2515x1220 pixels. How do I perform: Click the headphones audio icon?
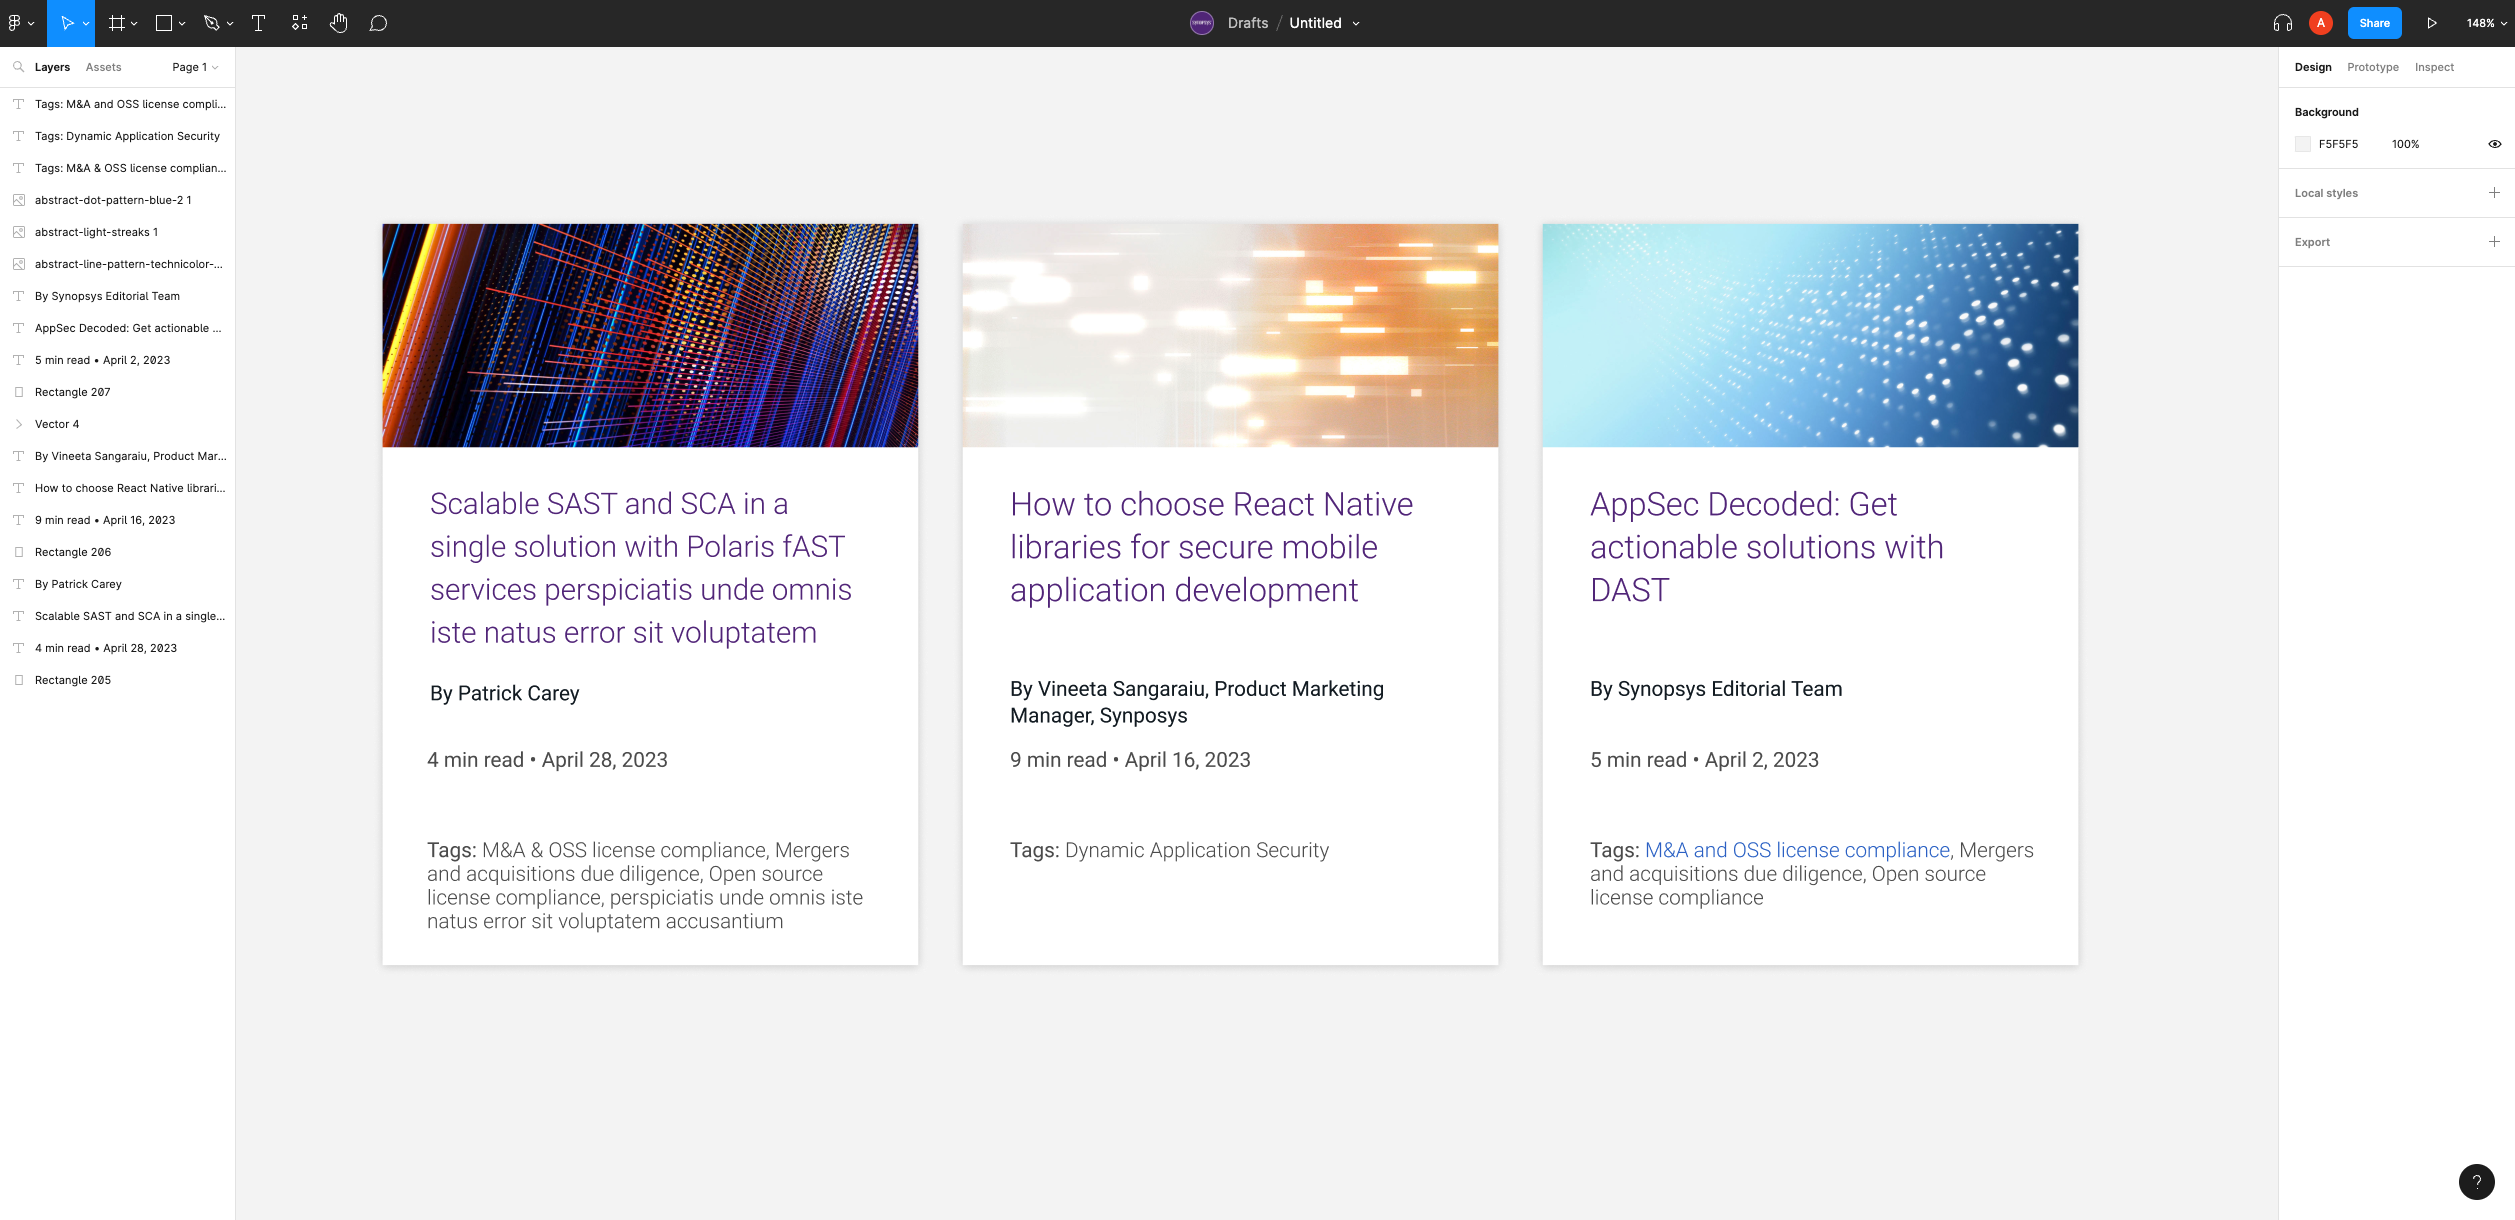click(x=2282, y=23)
